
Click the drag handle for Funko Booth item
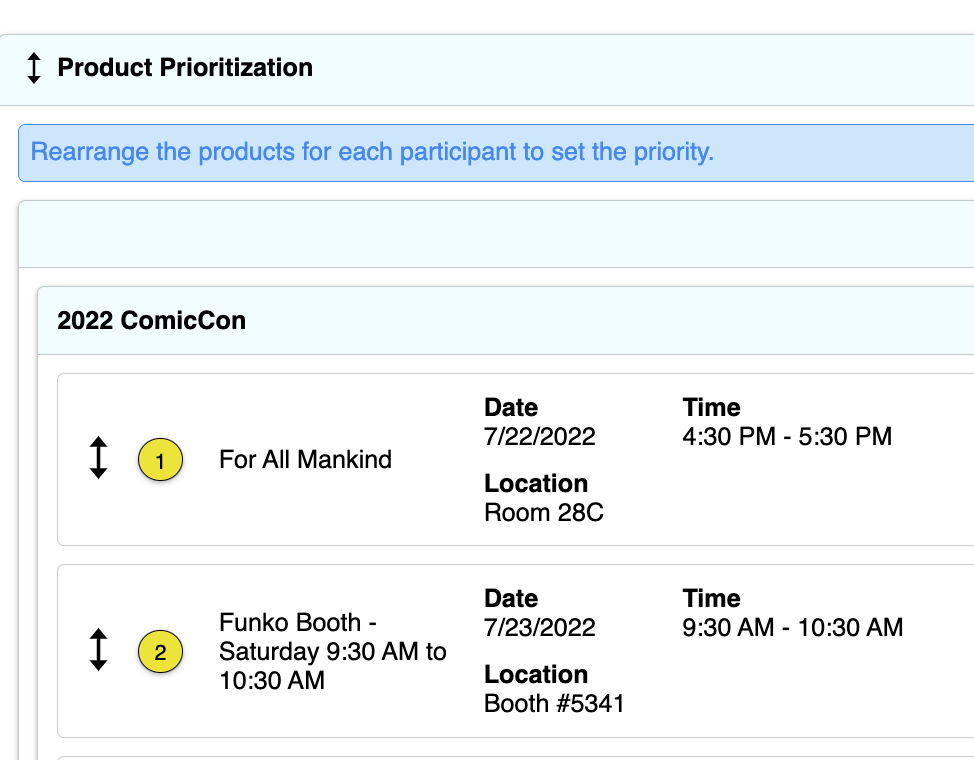pos(98,650)
